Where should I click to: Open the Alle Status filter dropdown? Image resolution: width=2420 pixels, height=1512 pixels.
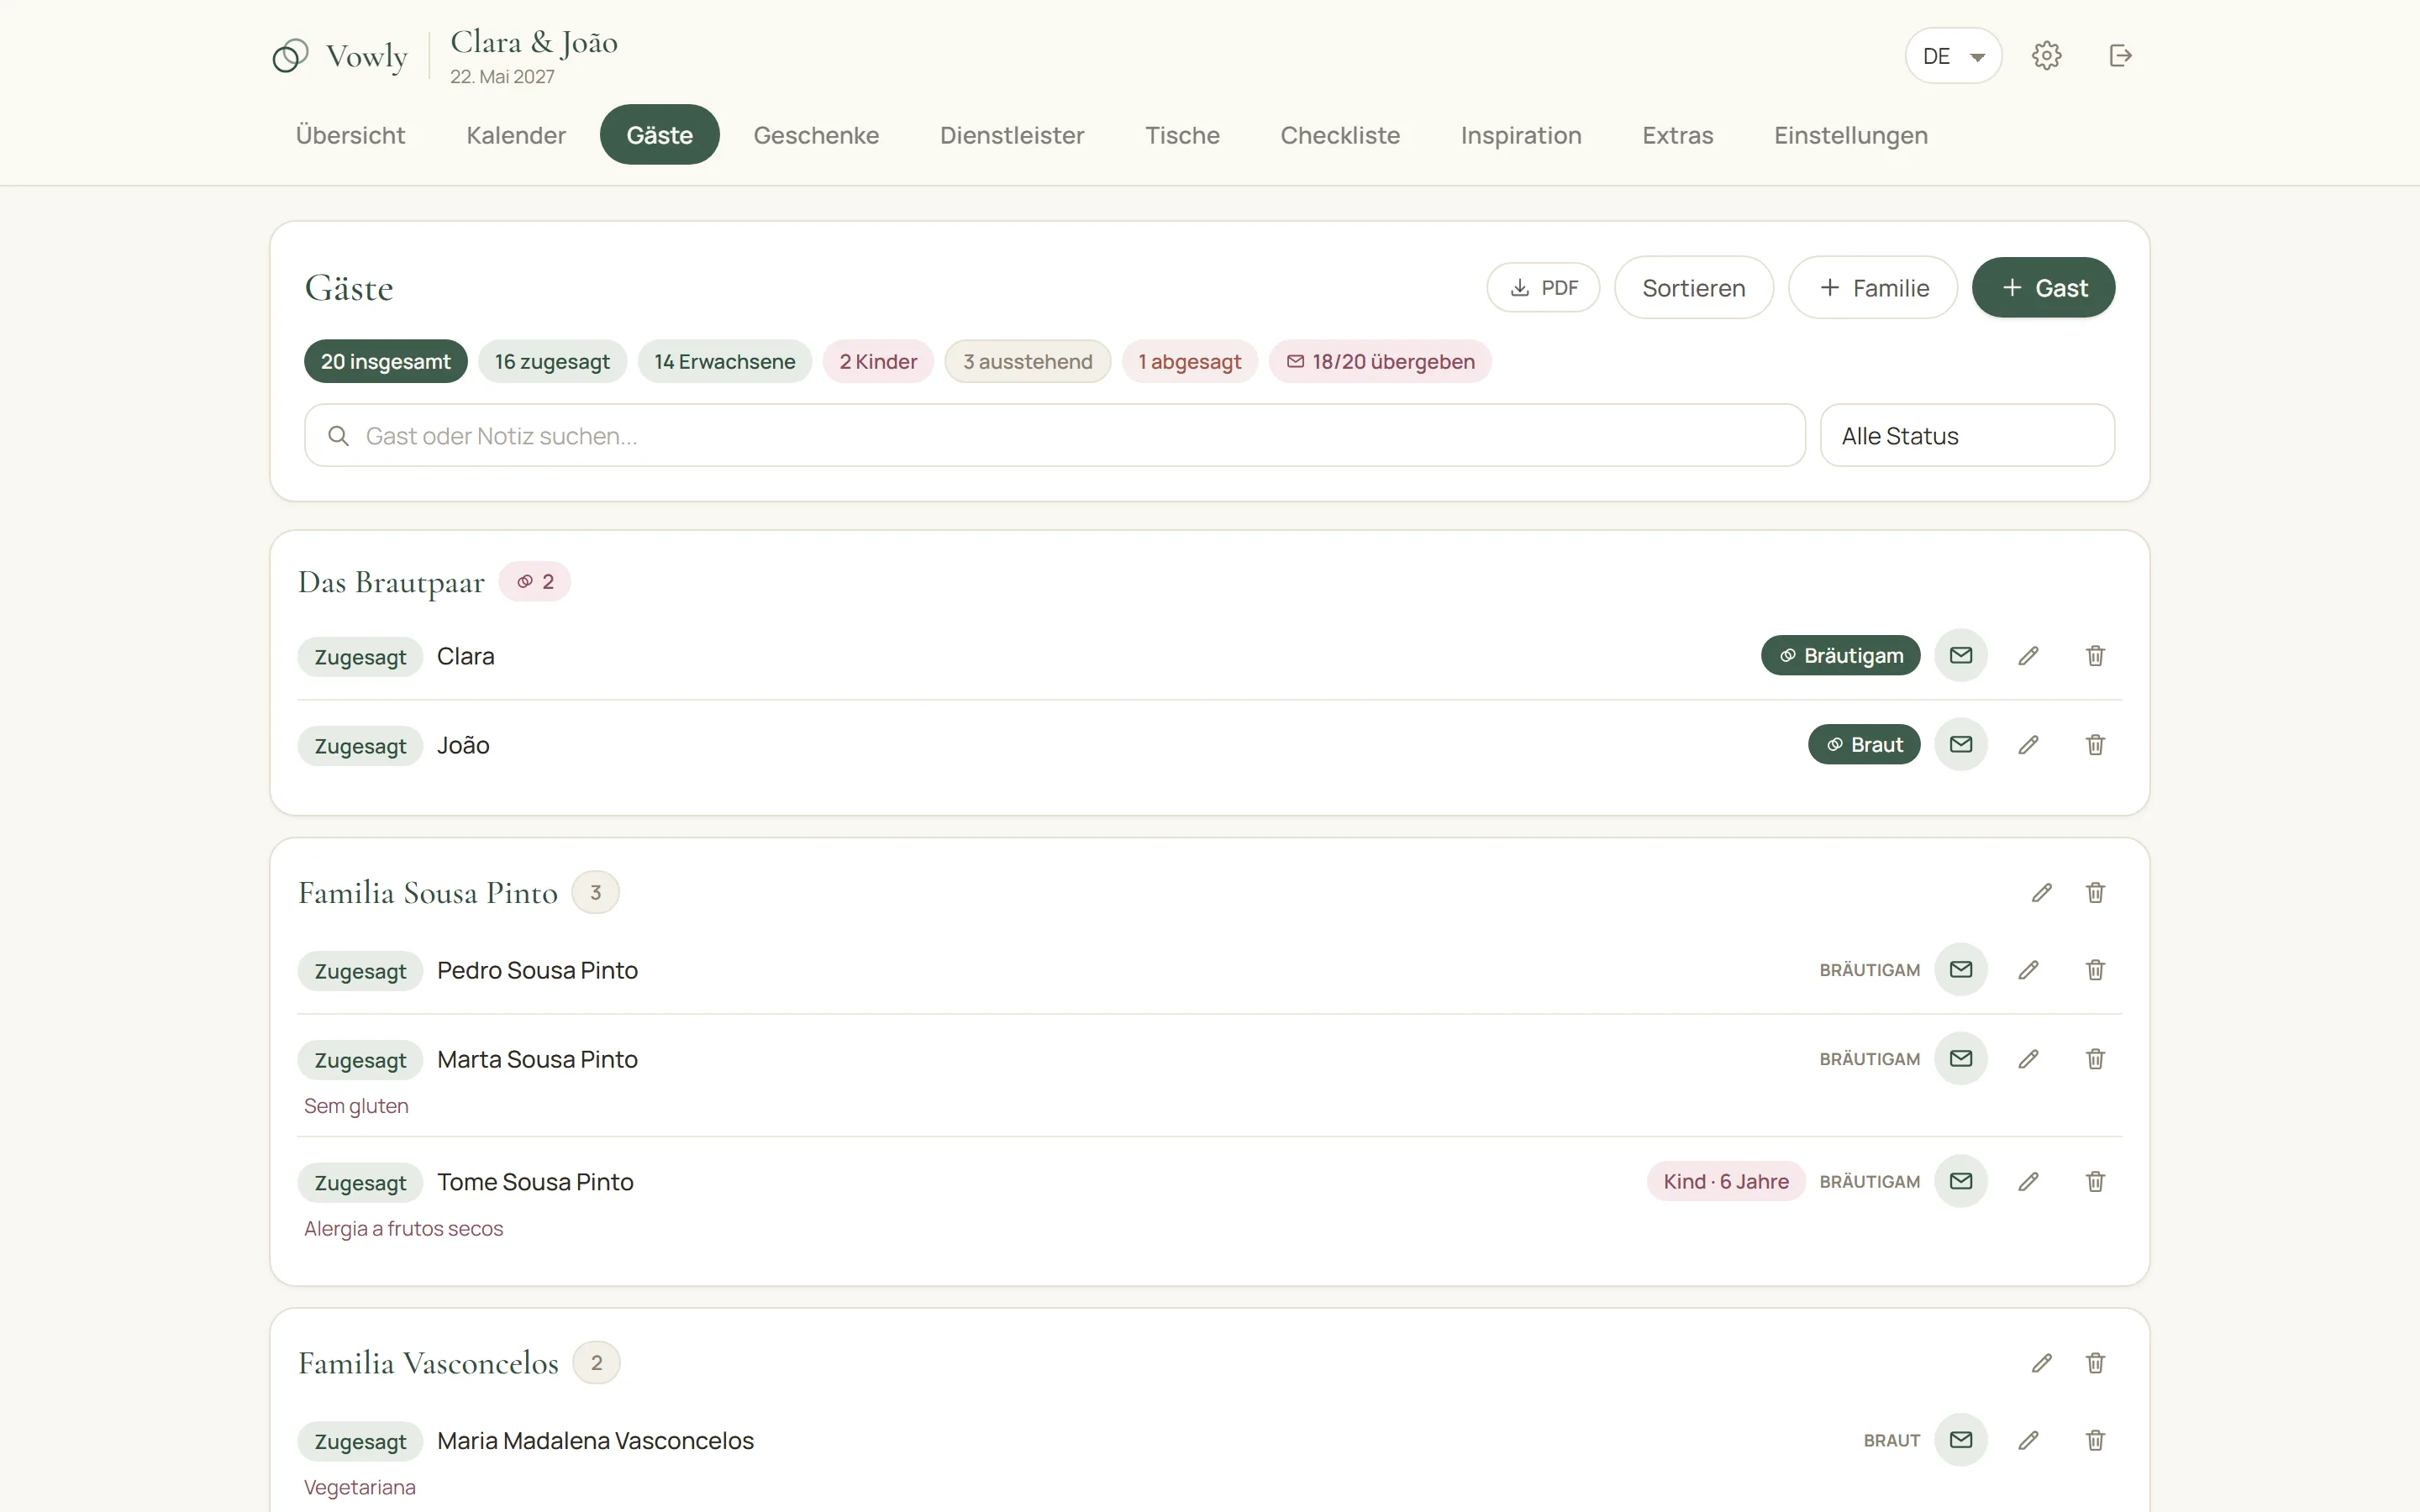(x=1966, y=436)
